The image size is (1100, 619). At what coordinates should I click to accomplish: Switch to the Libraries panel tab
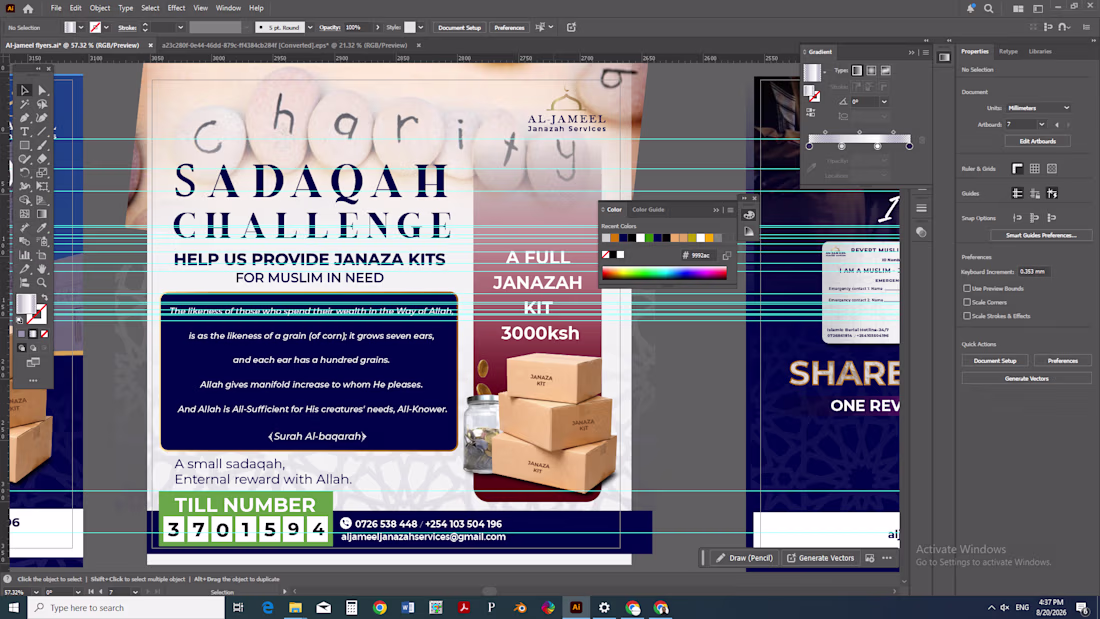(x=1040, y=51)
